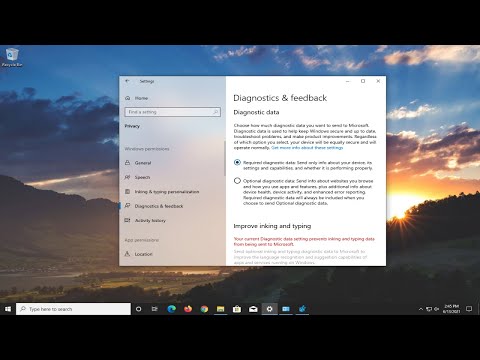Open Task View on the taskbar
This screenshot has height=360, width=480.
pos(155,309)
